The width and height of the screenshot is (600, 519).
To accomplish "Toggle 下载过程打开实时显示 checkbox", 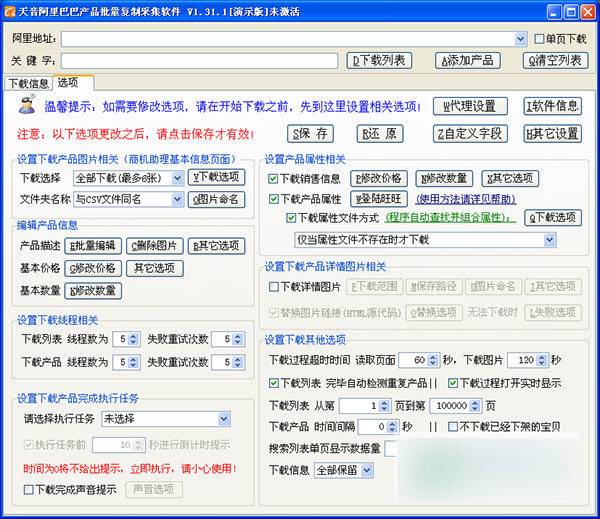I will [453, 383].
